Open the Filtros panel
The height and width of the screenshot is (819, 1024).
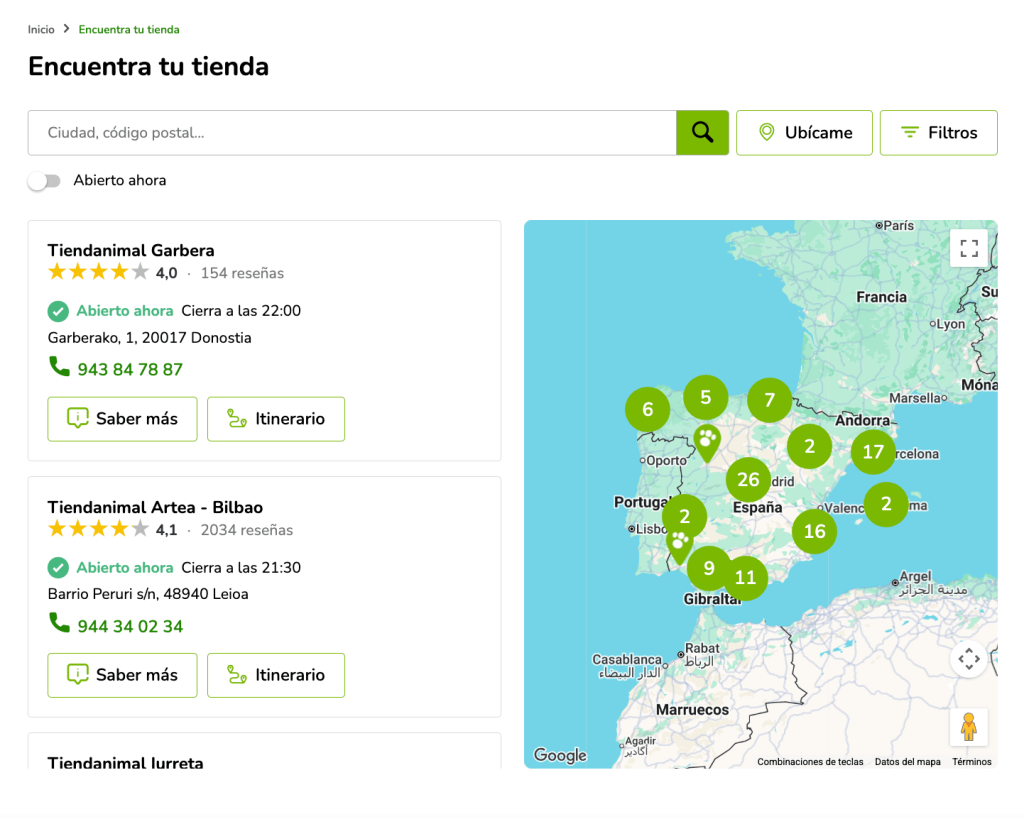click(938, 133)
